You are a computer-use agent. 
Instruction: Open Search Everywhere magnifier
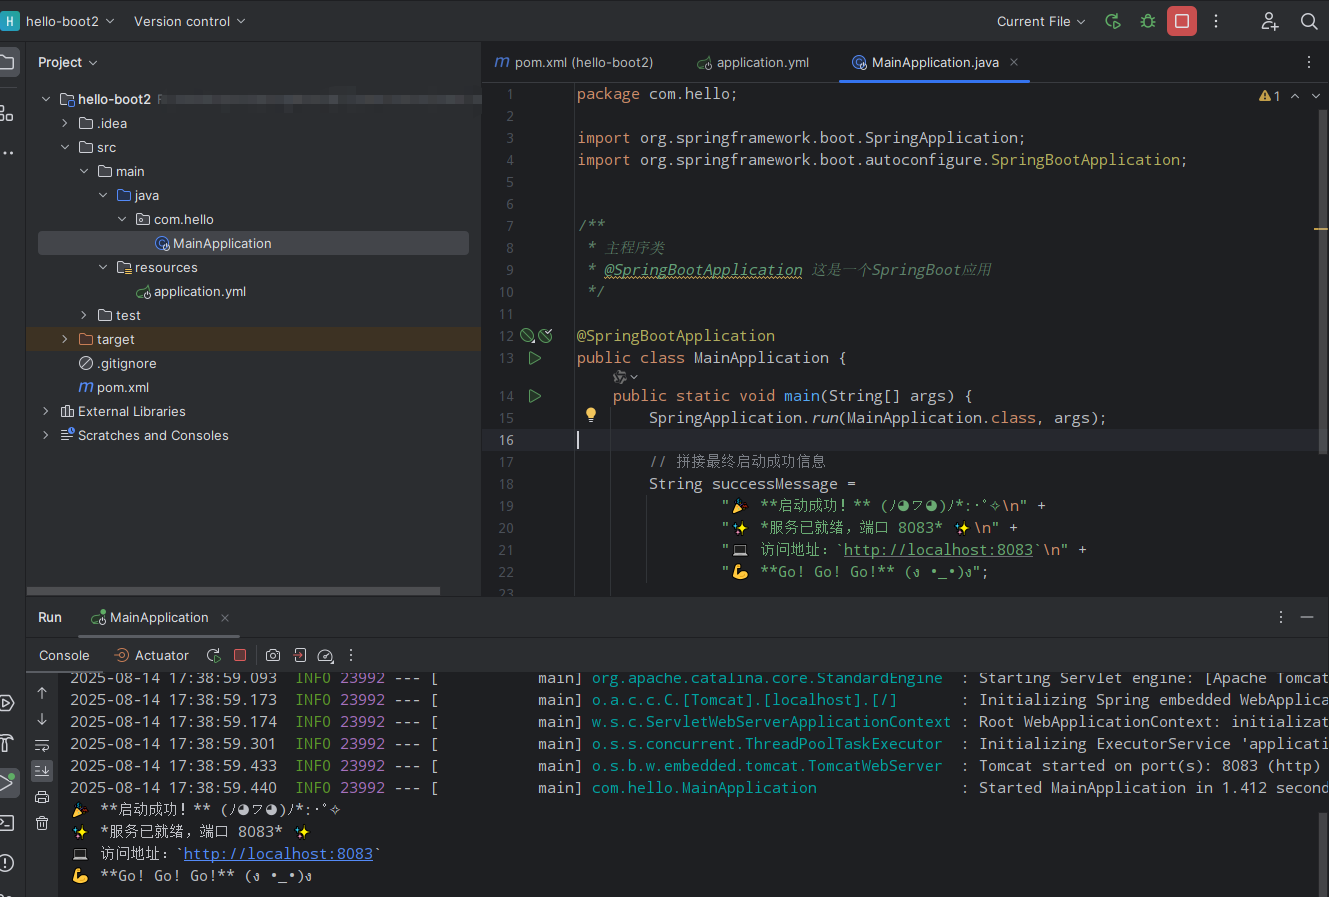1309,21
